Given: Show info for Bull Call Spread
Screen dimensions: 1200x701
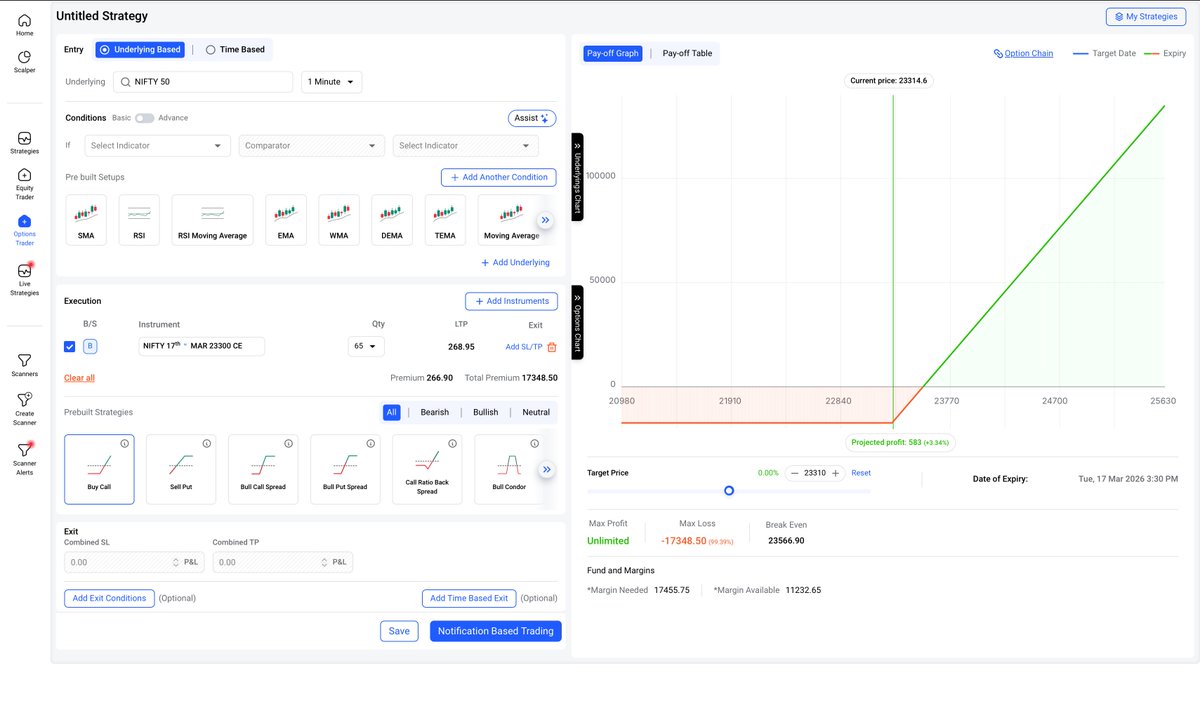Looking at the screenshot, I should coord(288,443).
